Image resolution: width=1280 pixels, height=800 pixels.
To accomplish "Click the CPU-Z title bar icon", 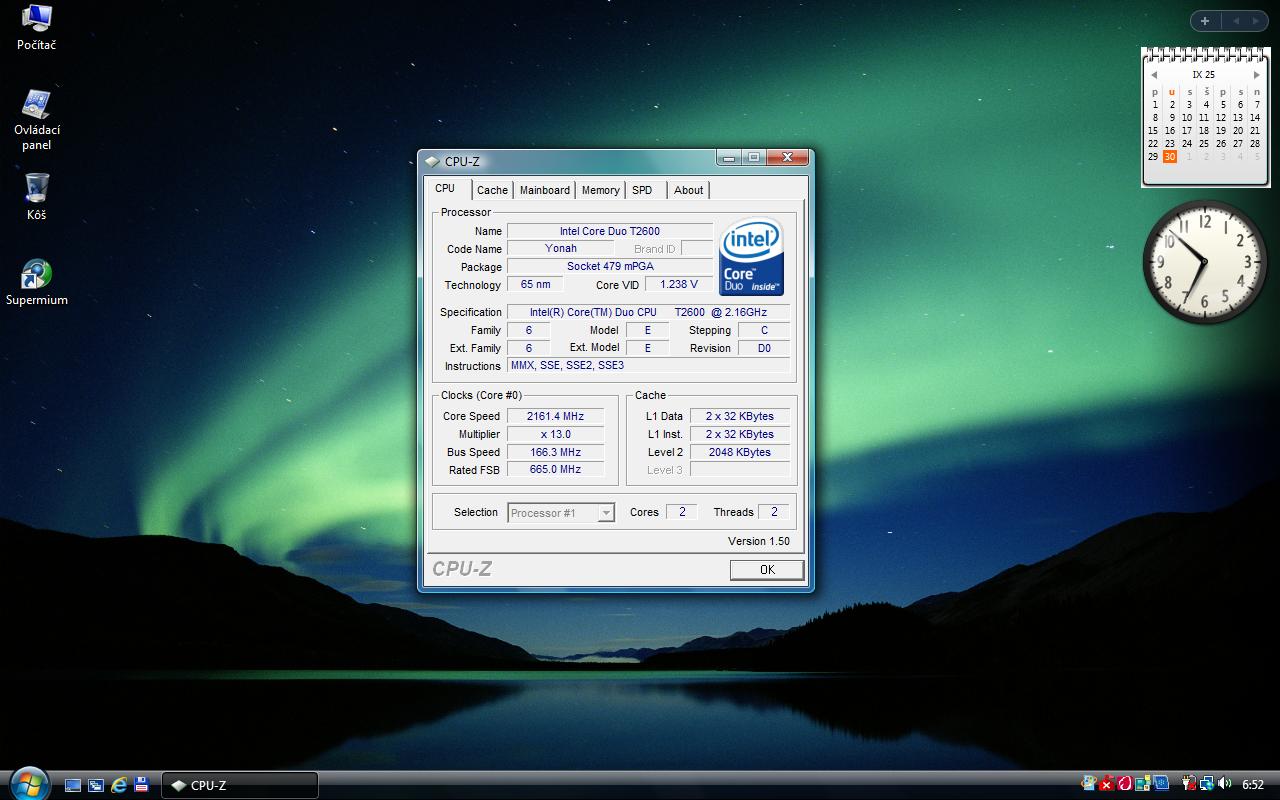I will 432,161.
